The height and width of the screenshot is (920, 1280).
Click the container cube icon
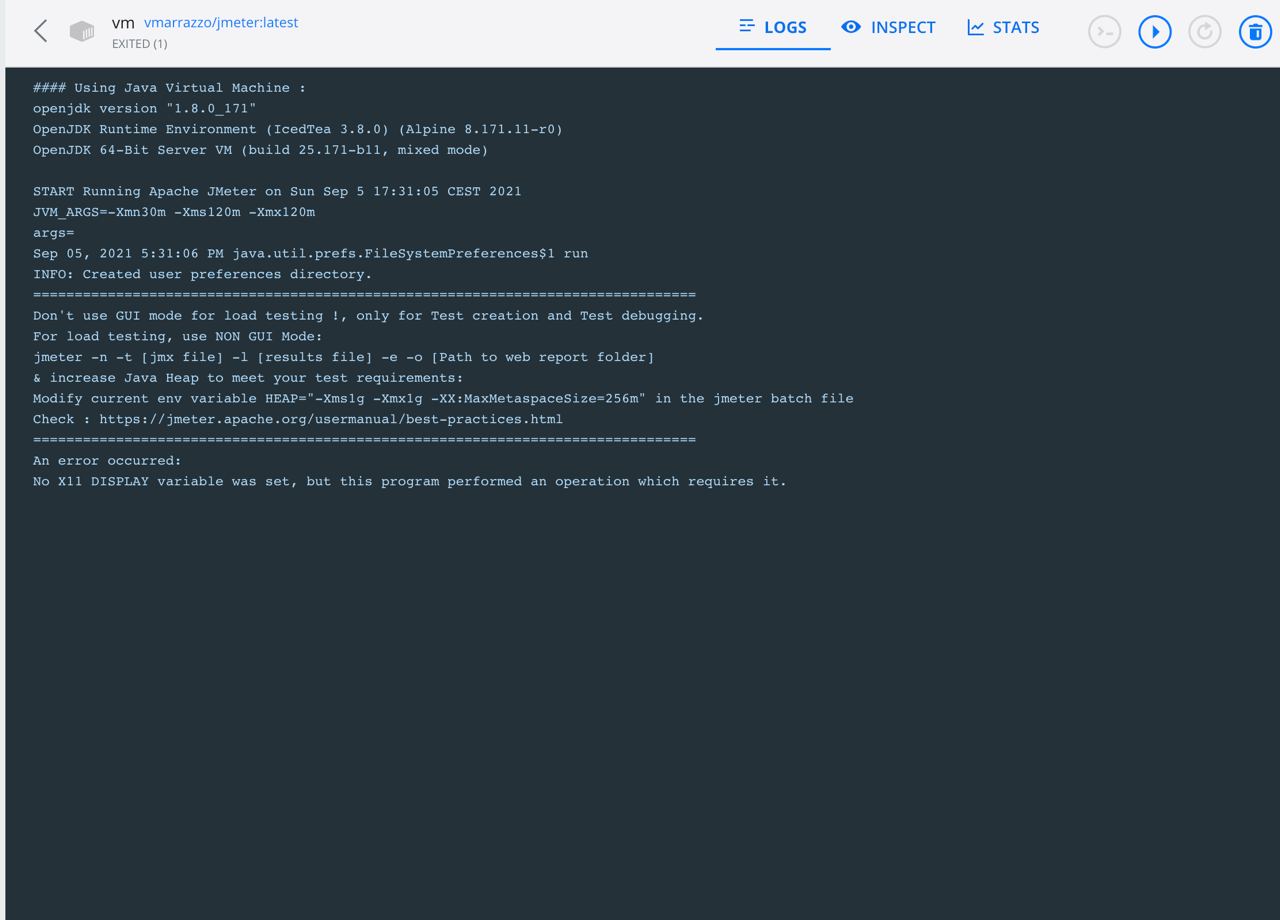point(82,32)
